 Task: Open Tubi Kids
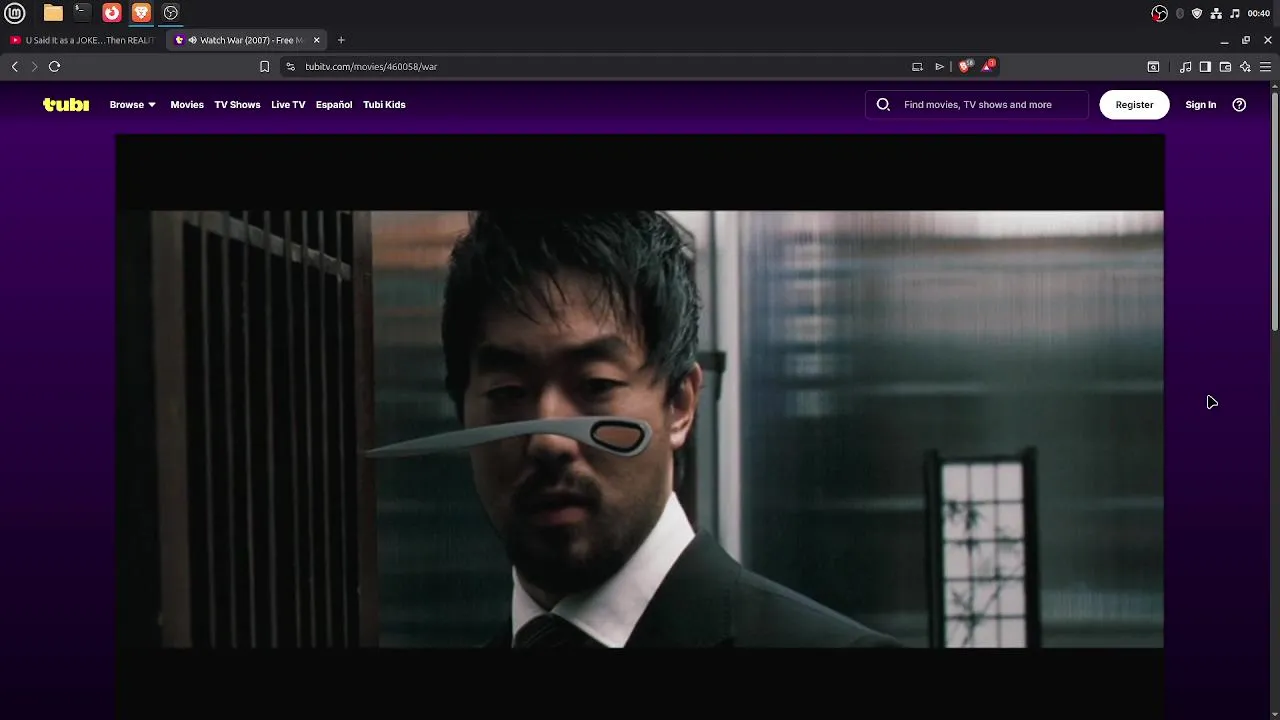[x=384, y=104]
